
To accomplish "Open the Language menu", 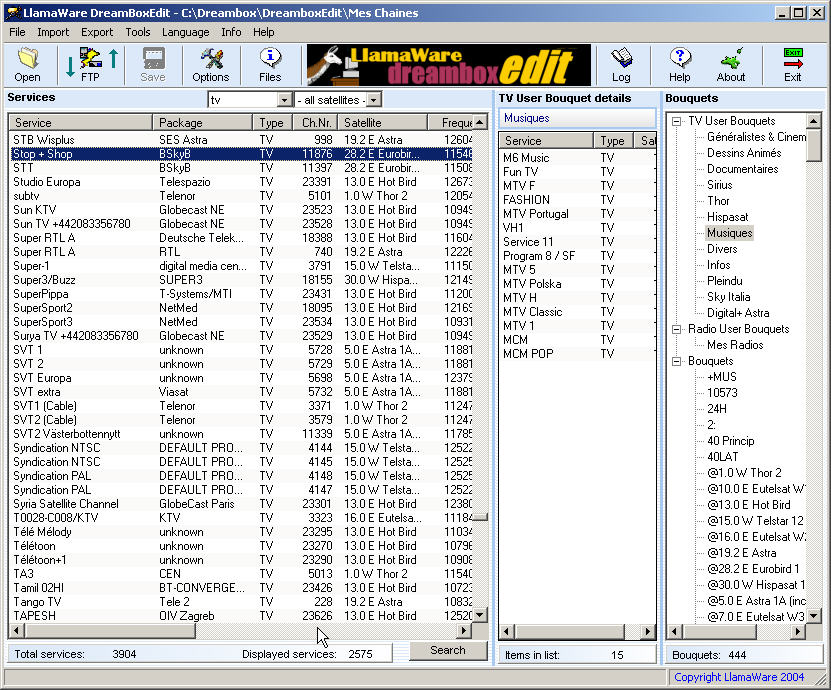I will (185, 32).
